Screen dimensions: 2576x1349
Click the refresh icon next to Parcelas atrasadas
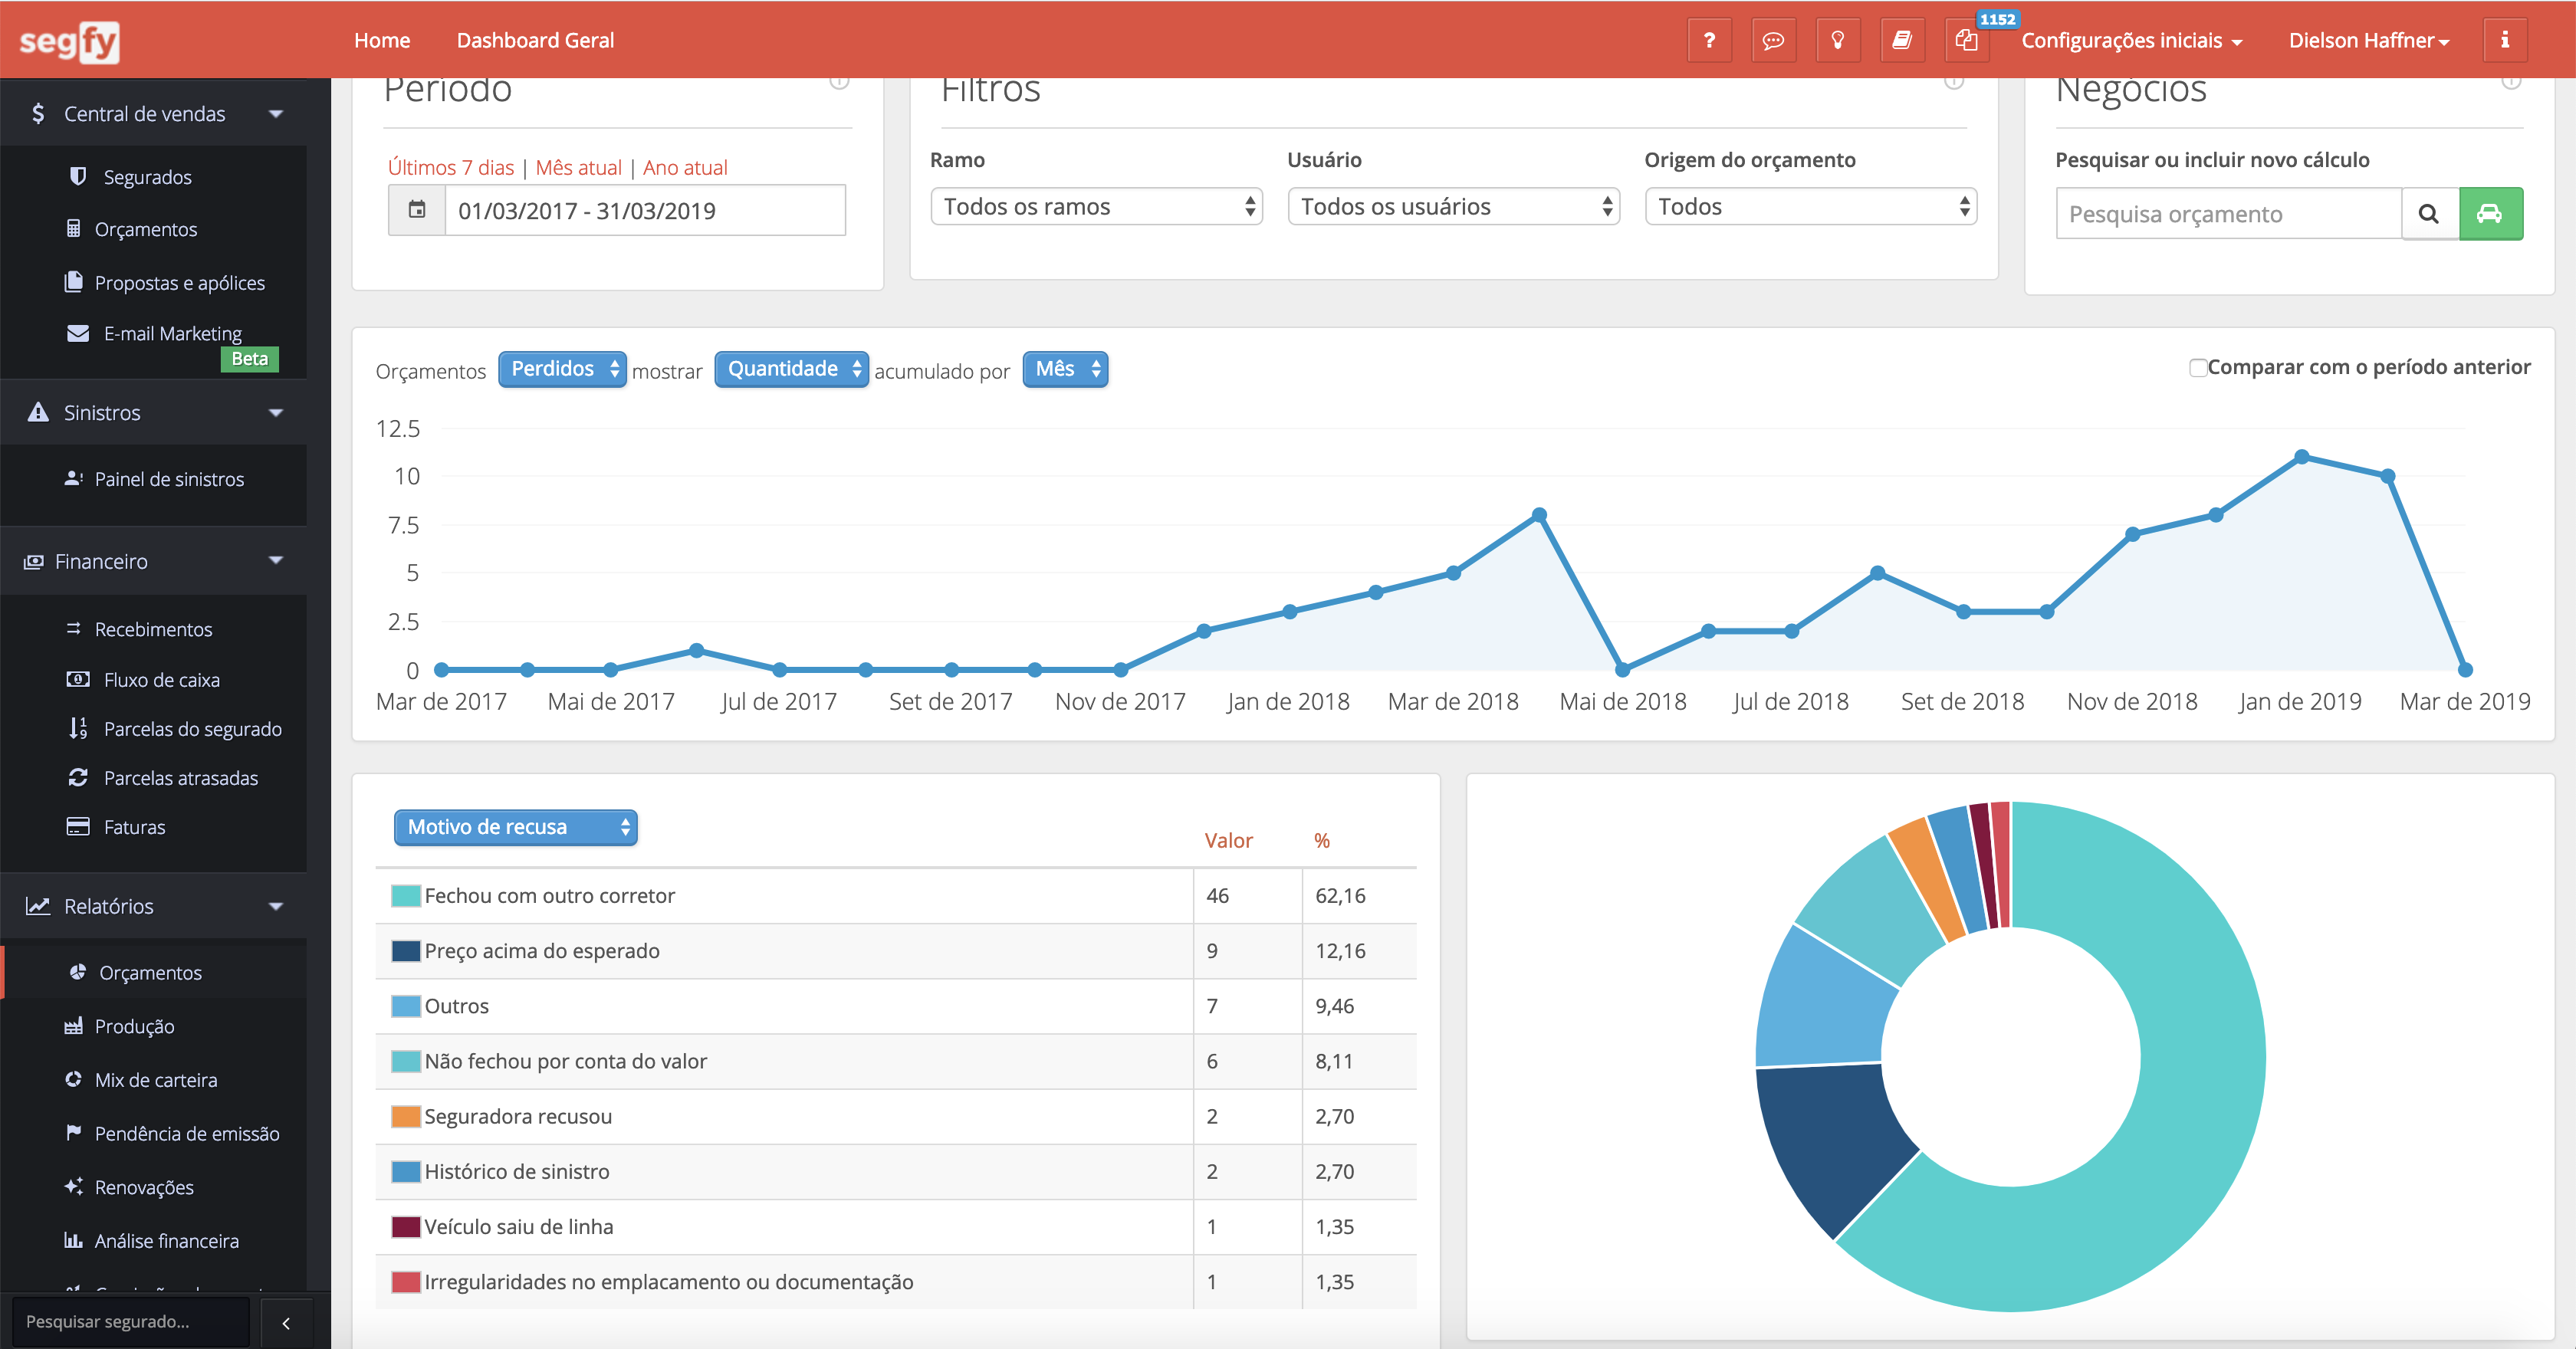pyautogui.click(x=78, y=777)
